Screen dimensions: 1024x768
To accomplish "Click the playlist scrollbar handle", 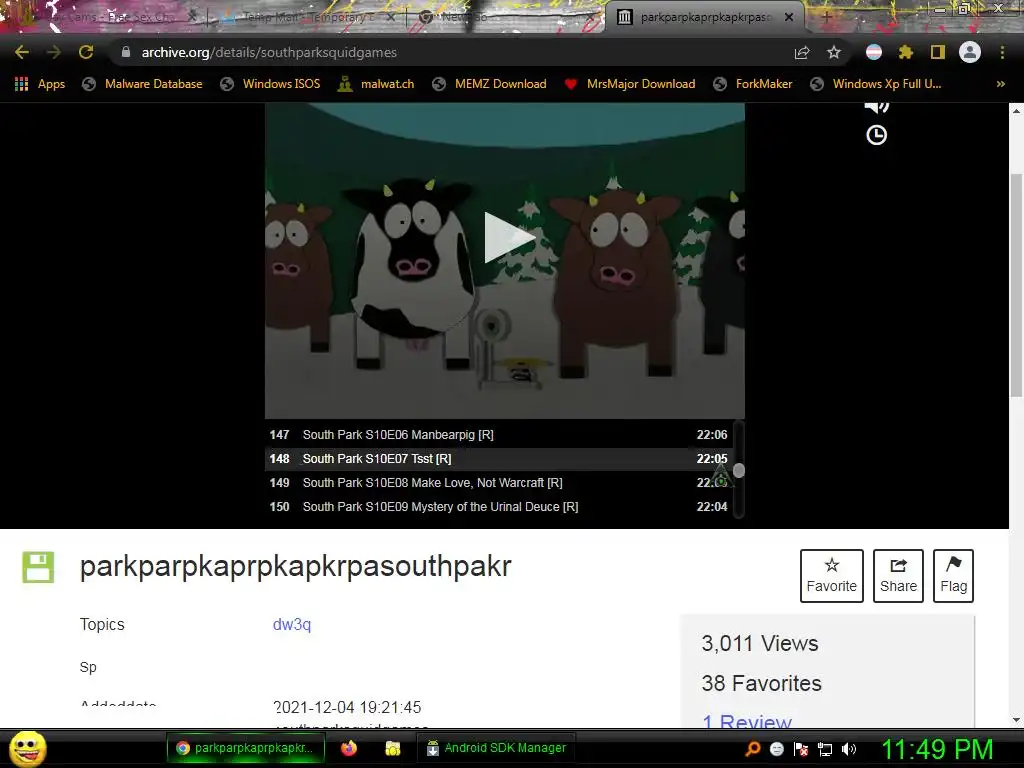I will click(x=739, y=470).
